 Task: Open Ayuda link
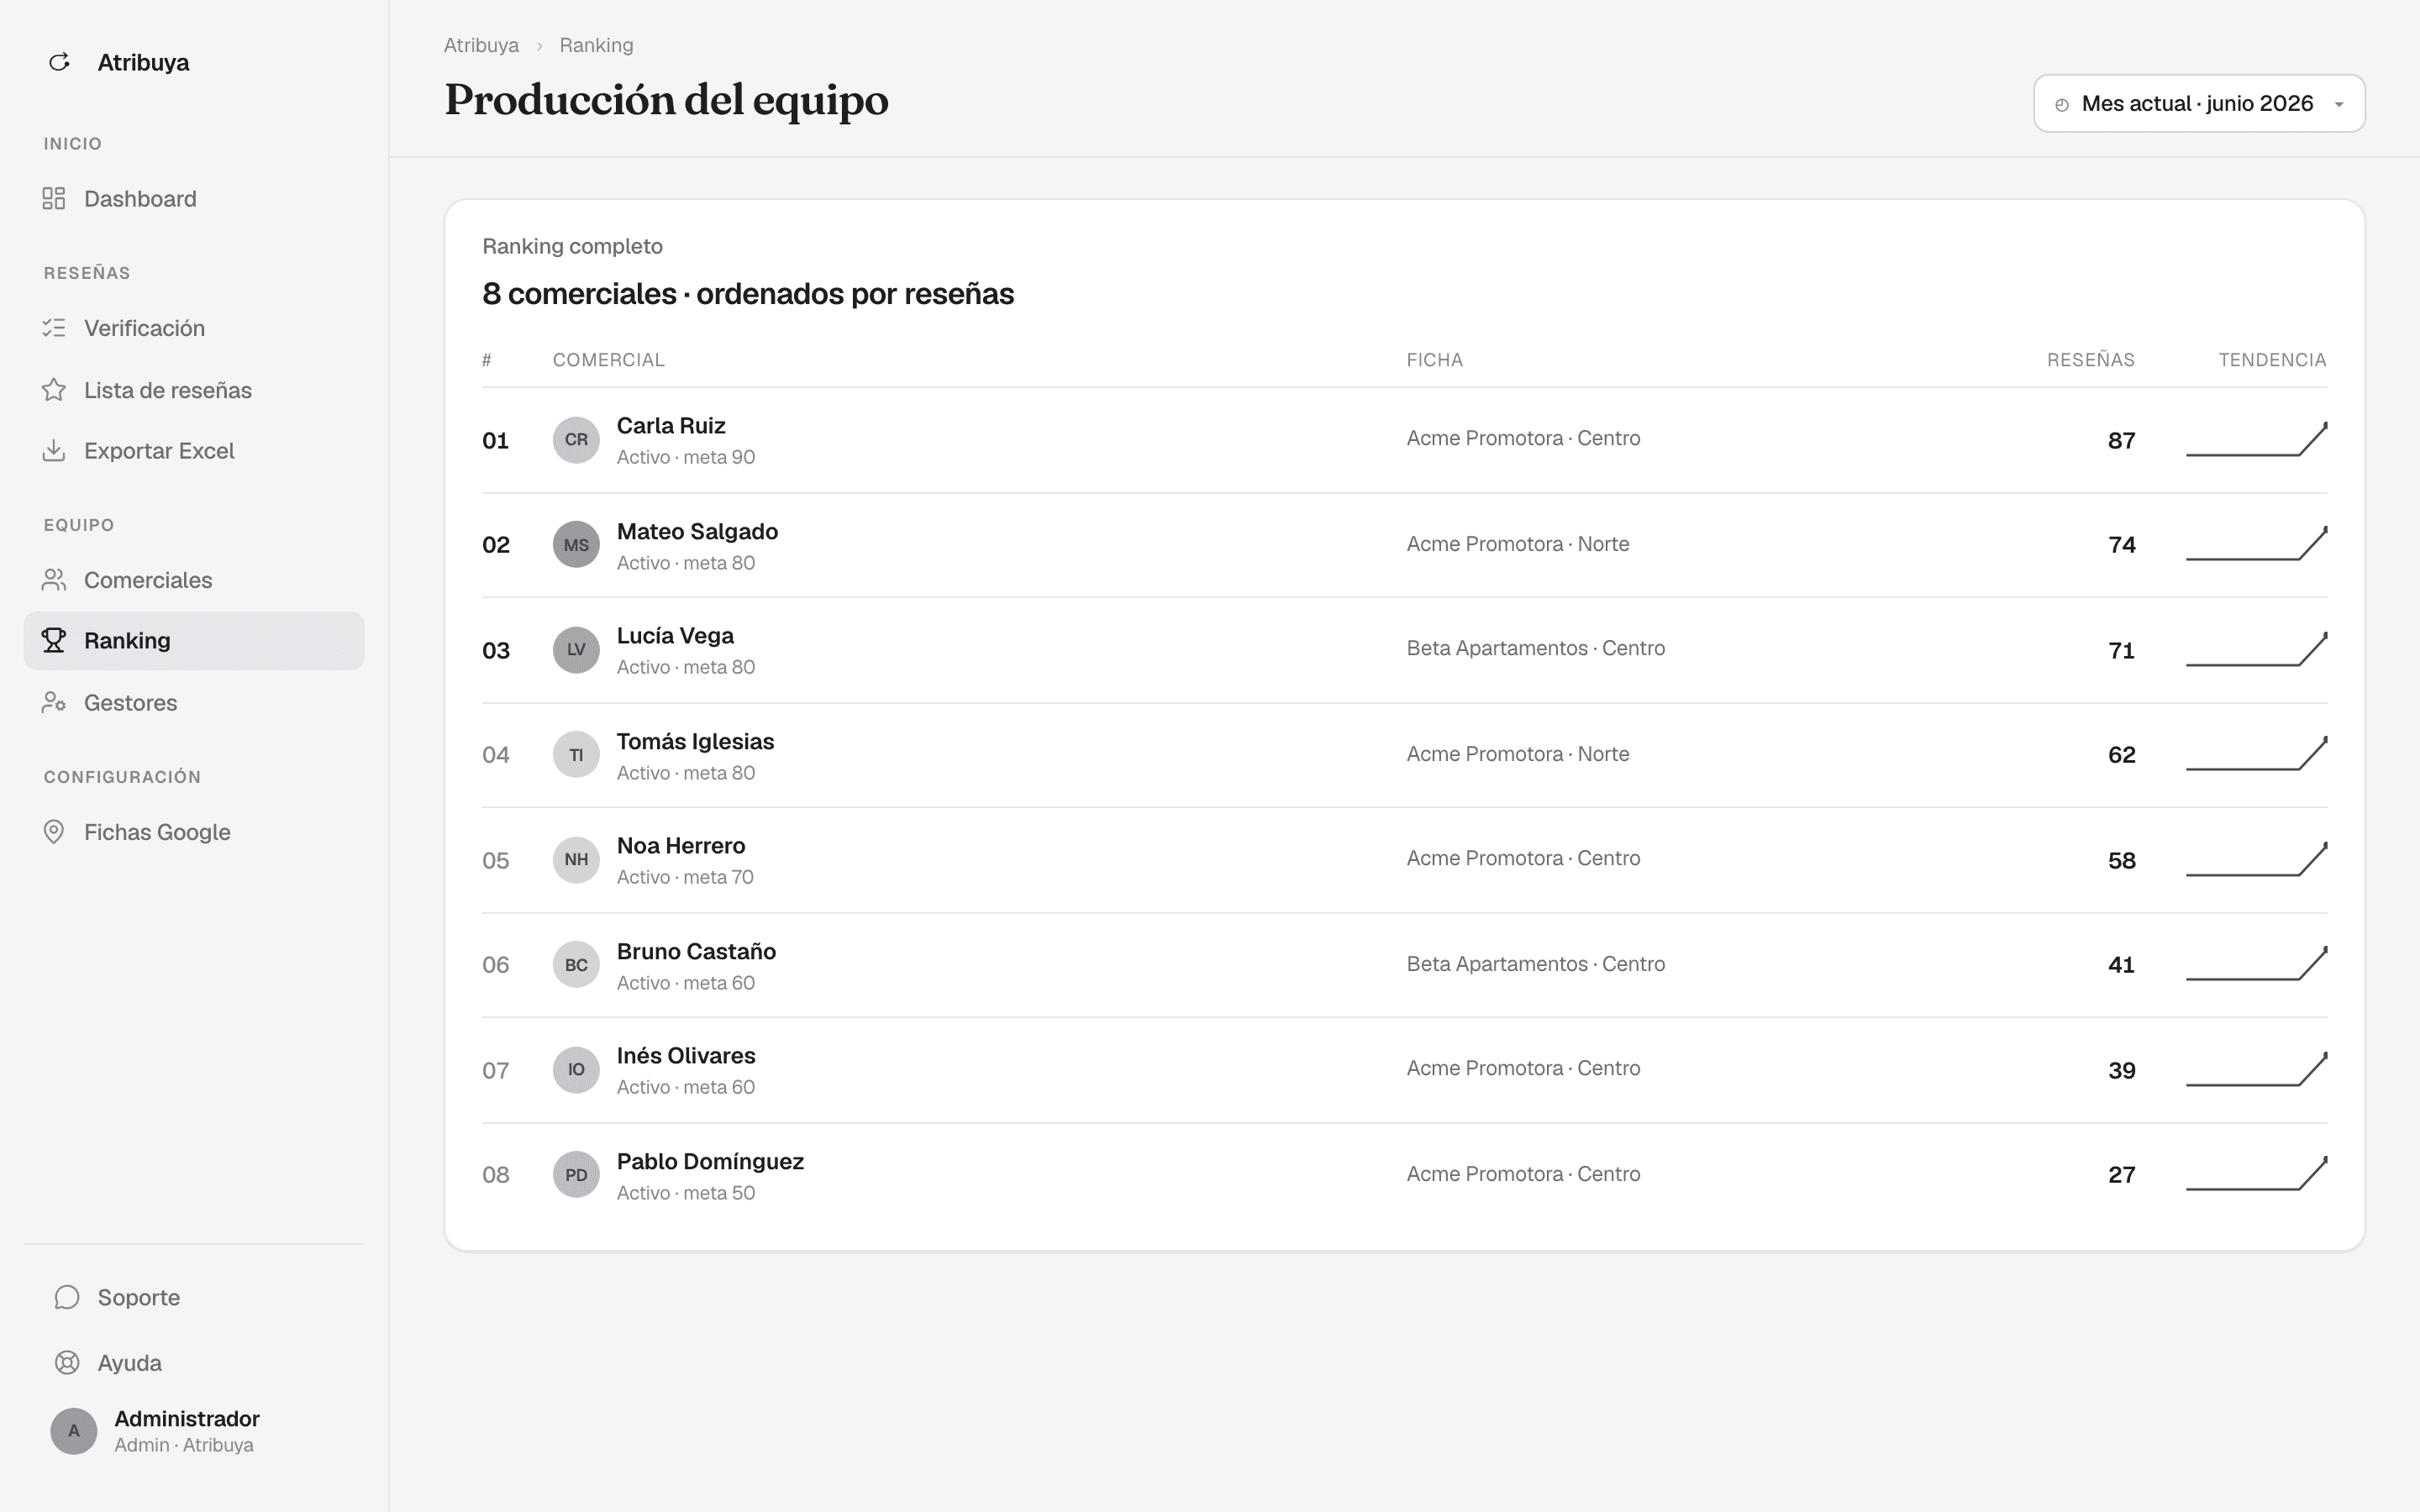(194, 1363)
